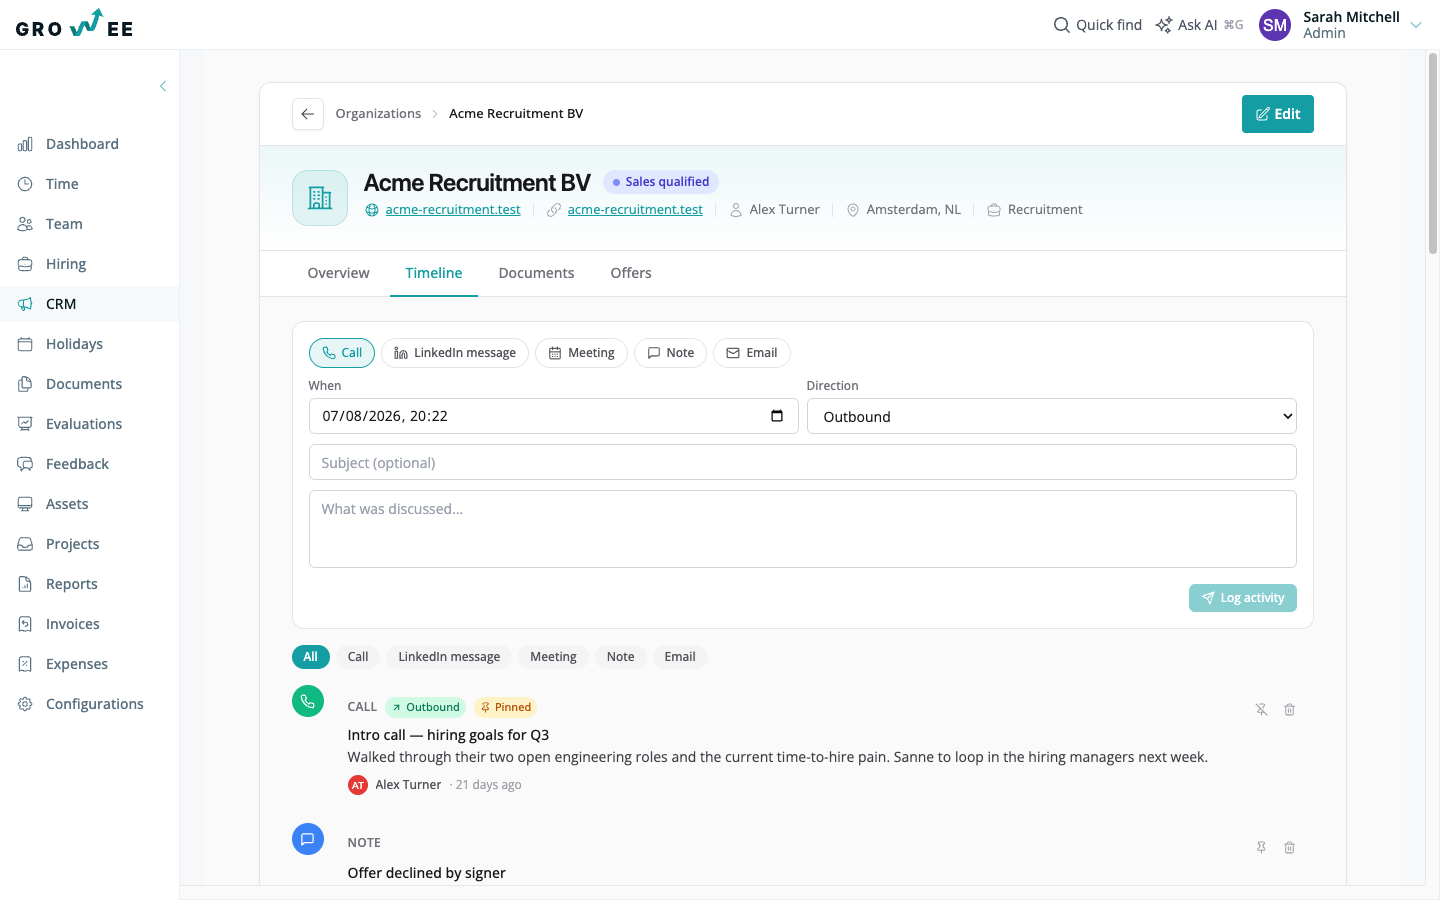Image resolution: width=1440 pixels, height=900 pixels.
Task: Click the Subject (optional) field
Action: 803,462
